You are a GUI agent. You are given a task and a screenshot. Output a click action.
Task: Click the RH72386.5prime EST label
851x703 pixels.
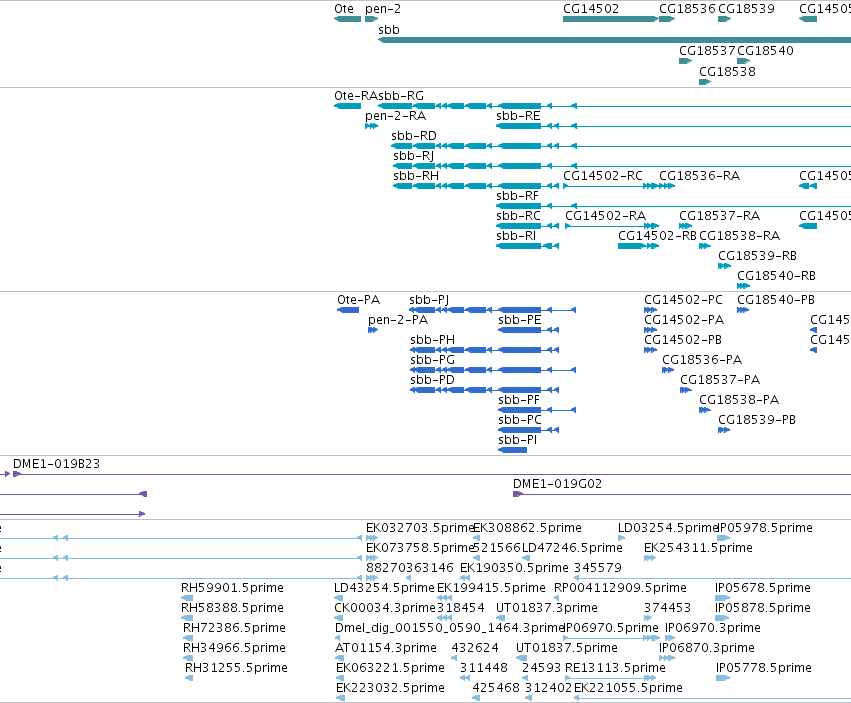coord(234,628)
